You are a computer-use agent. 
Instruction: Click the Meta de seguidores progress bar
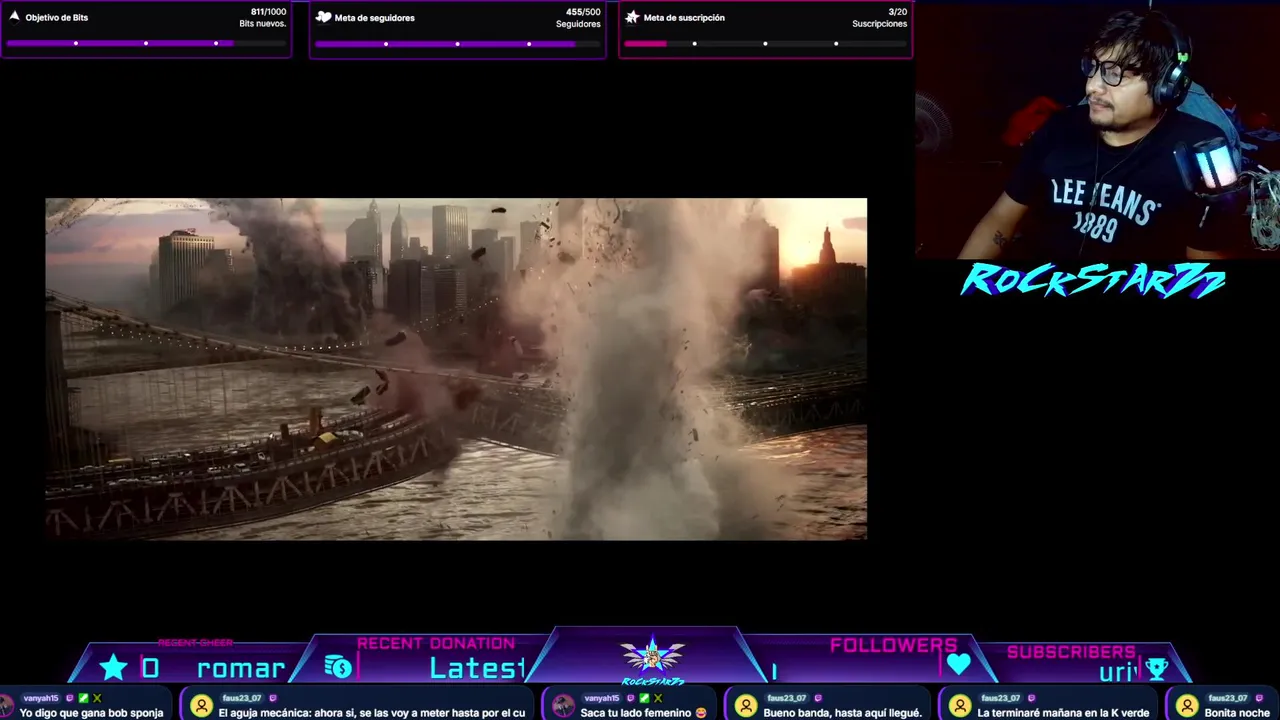tap(457, 43)
